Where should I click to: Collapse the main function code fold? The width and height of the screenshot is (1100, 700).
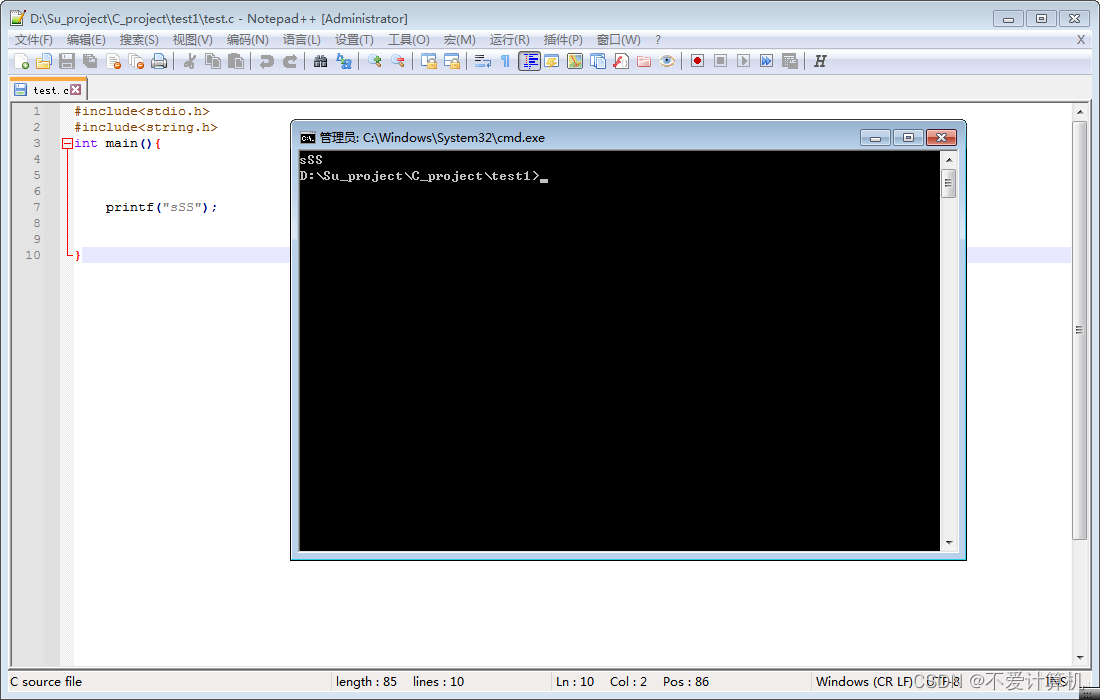pos(66,143)
